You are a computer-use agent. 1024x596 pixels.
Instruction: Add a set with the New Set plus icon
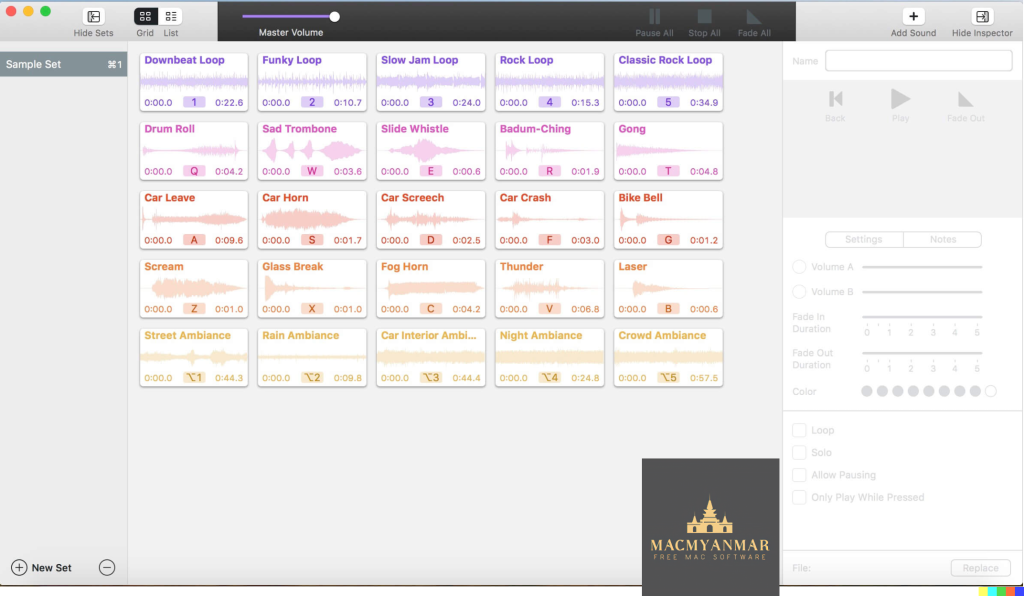[x=19, y=567]
